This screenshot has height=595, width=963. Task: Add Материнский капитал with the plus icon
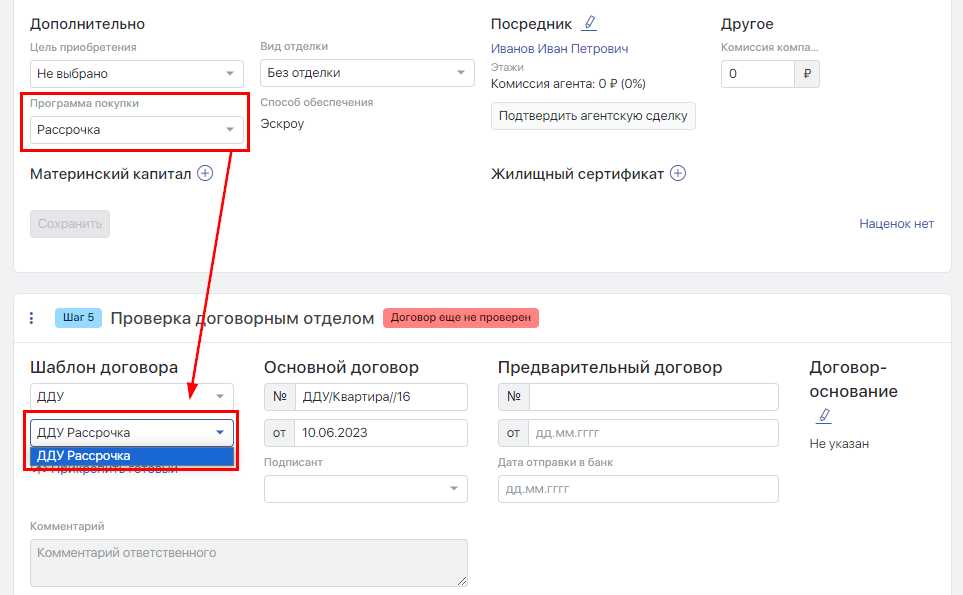pos(205,173)
